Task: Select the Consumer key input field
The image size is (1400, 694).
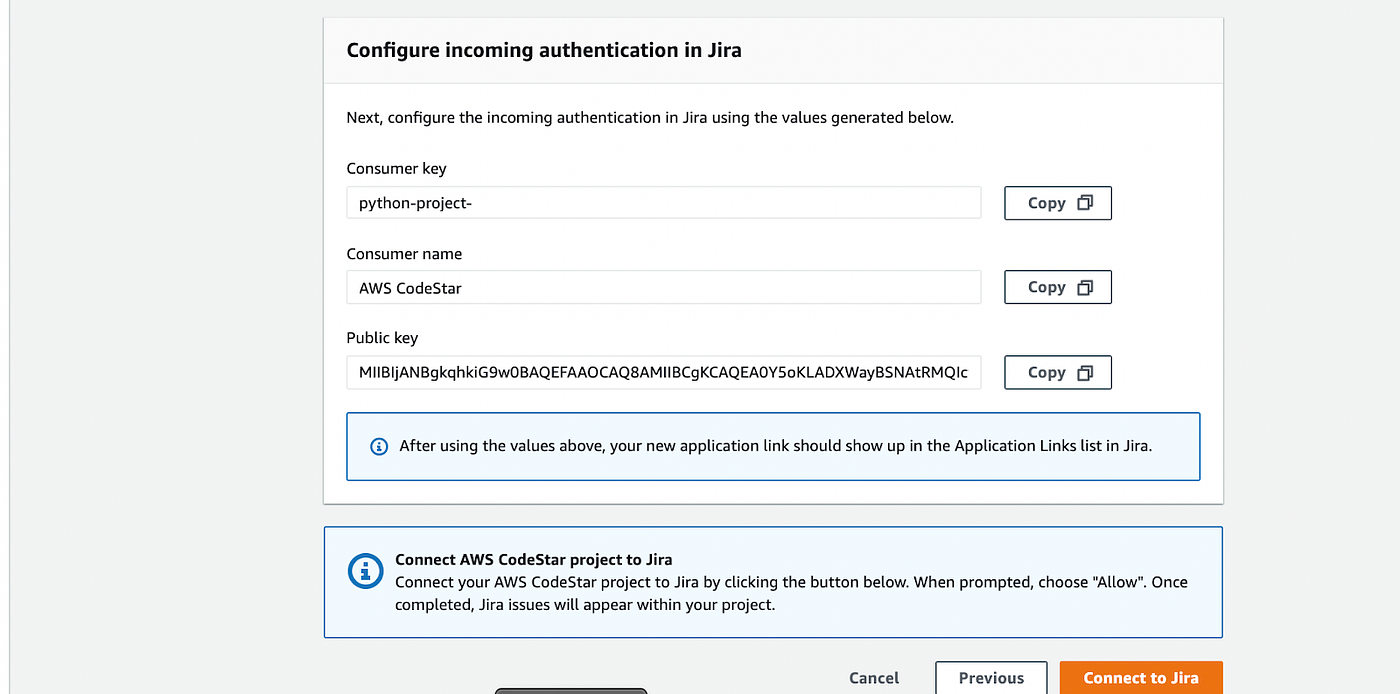Action: [x=663, y=202]
